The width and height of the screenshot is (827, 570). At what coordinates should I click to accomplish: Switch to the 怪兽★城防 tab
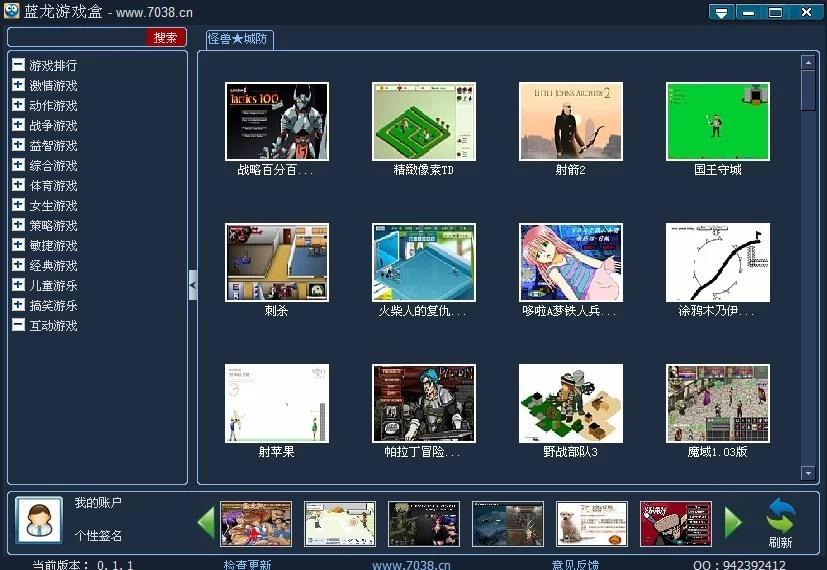pyautogui.click(x=238, y=39)
